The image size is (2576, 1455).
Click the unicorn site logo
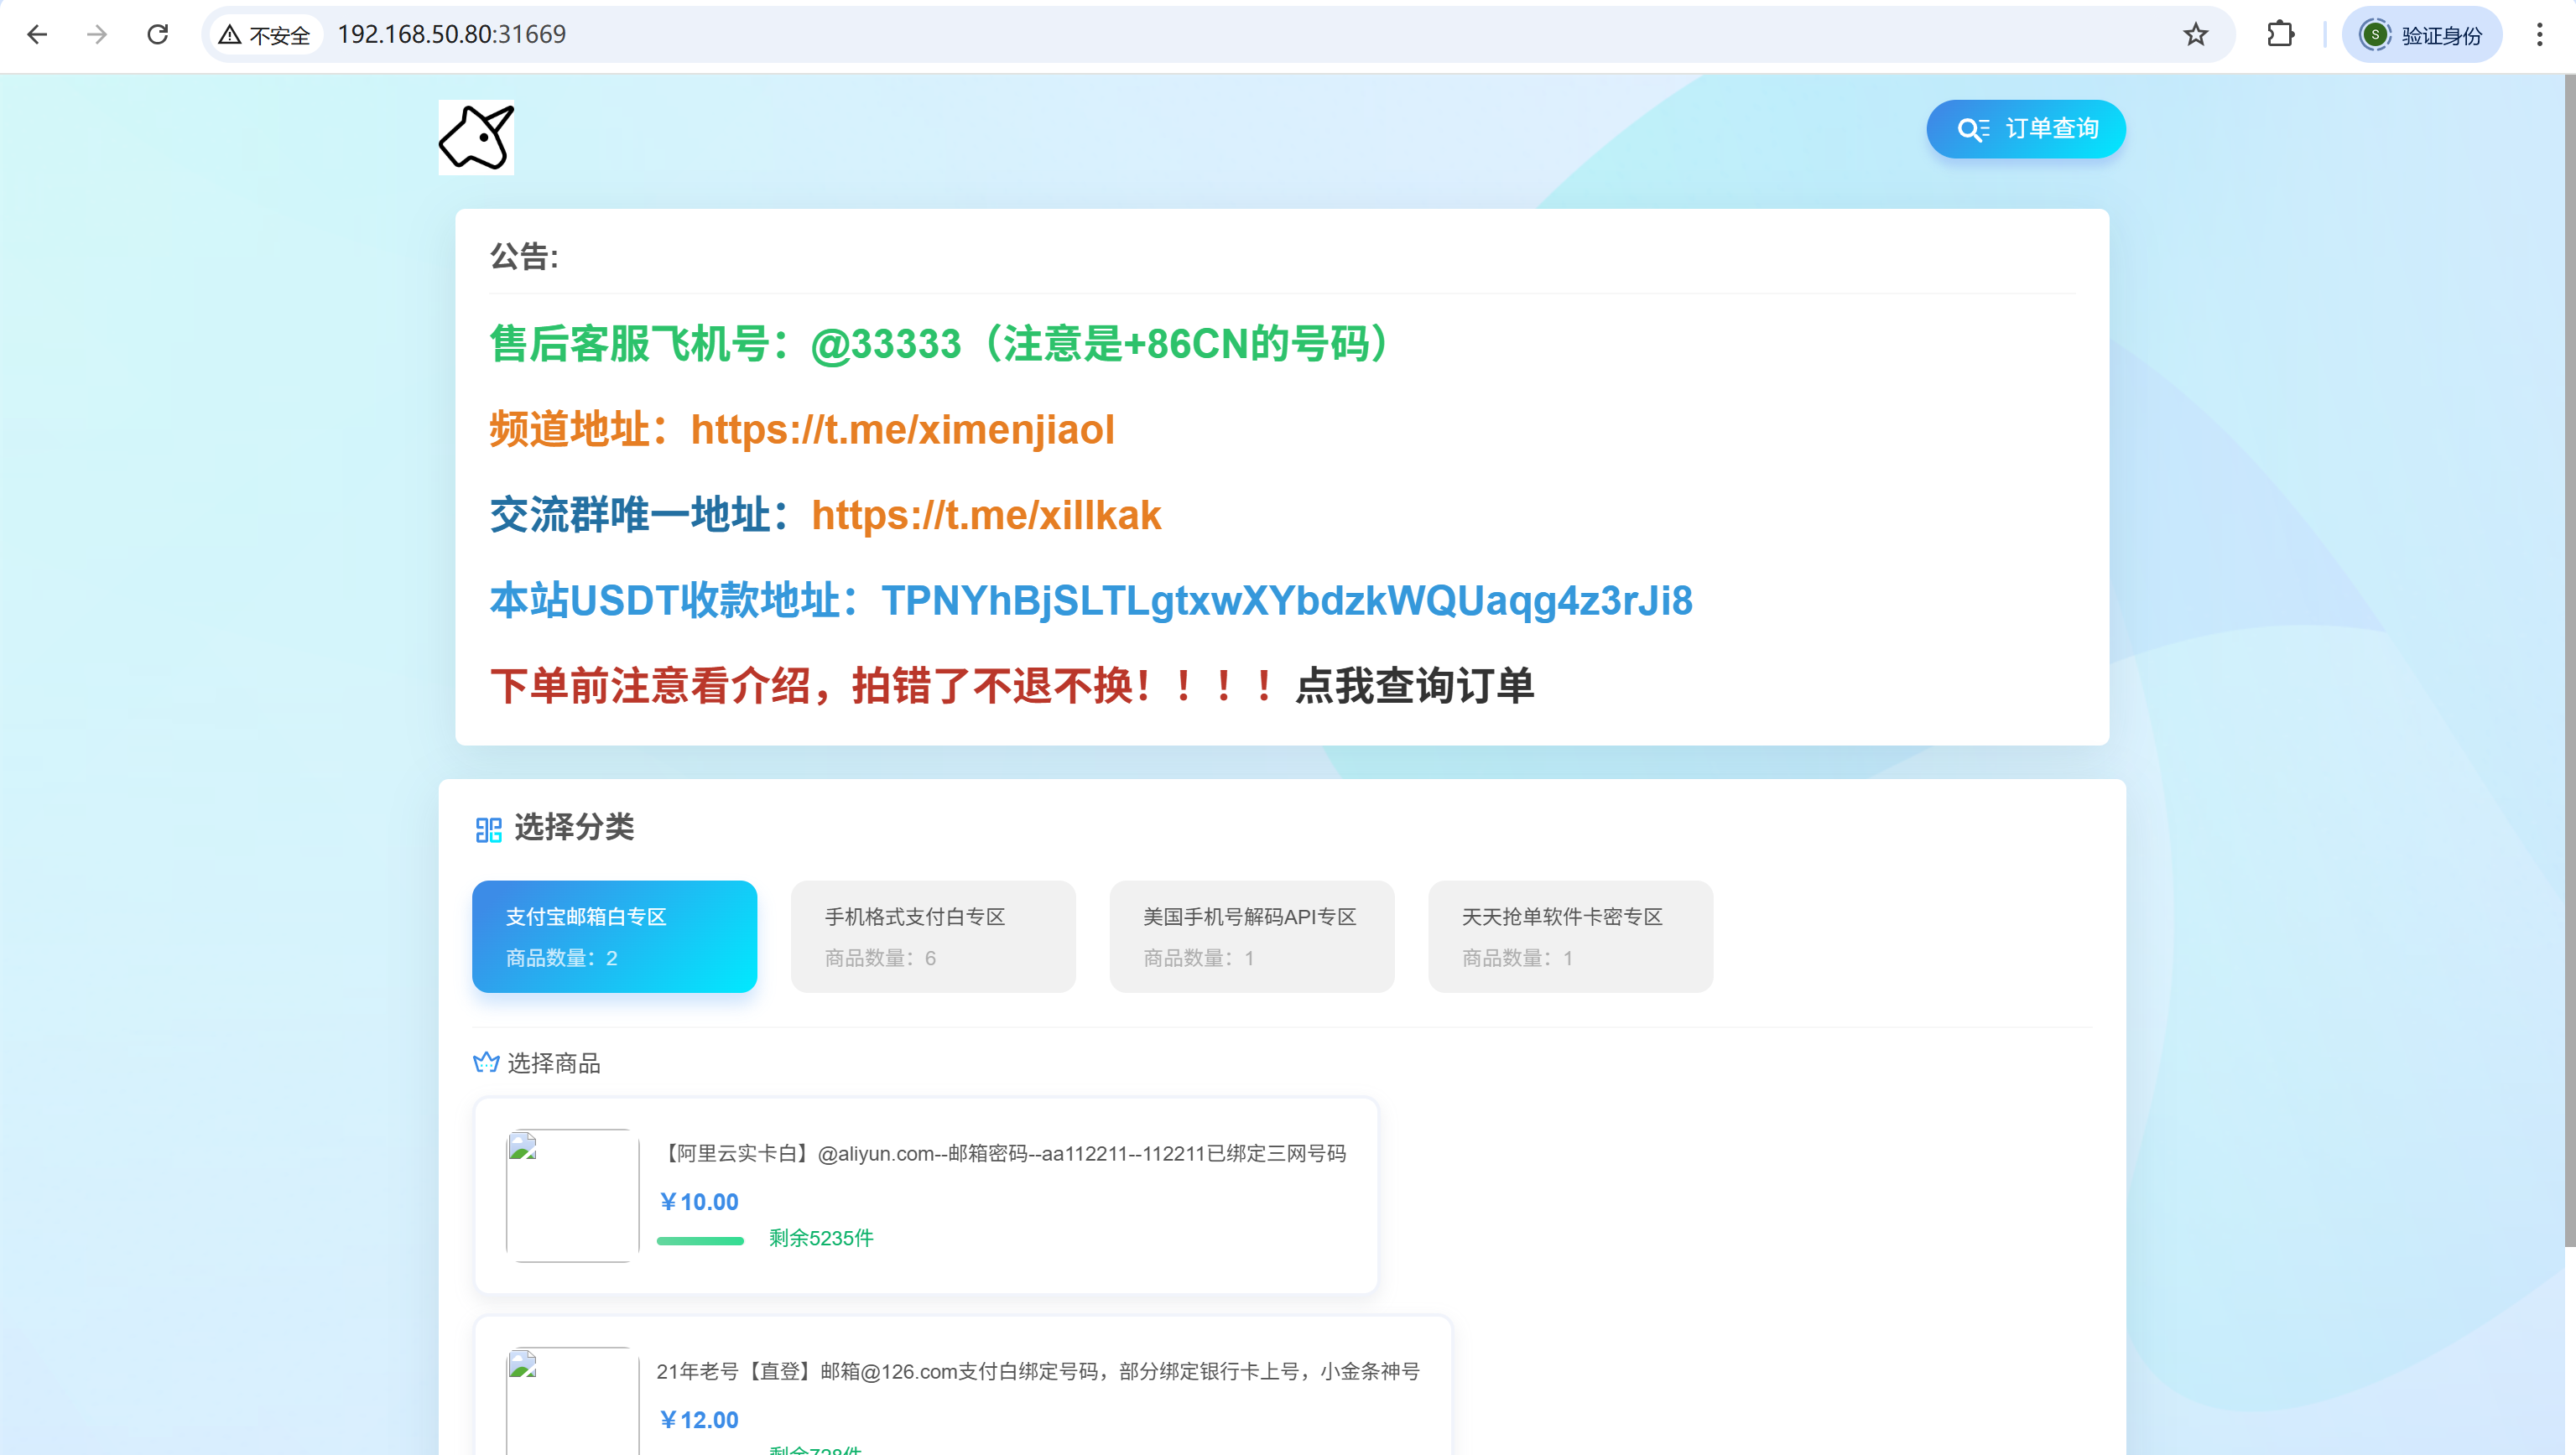coord(476,138)
